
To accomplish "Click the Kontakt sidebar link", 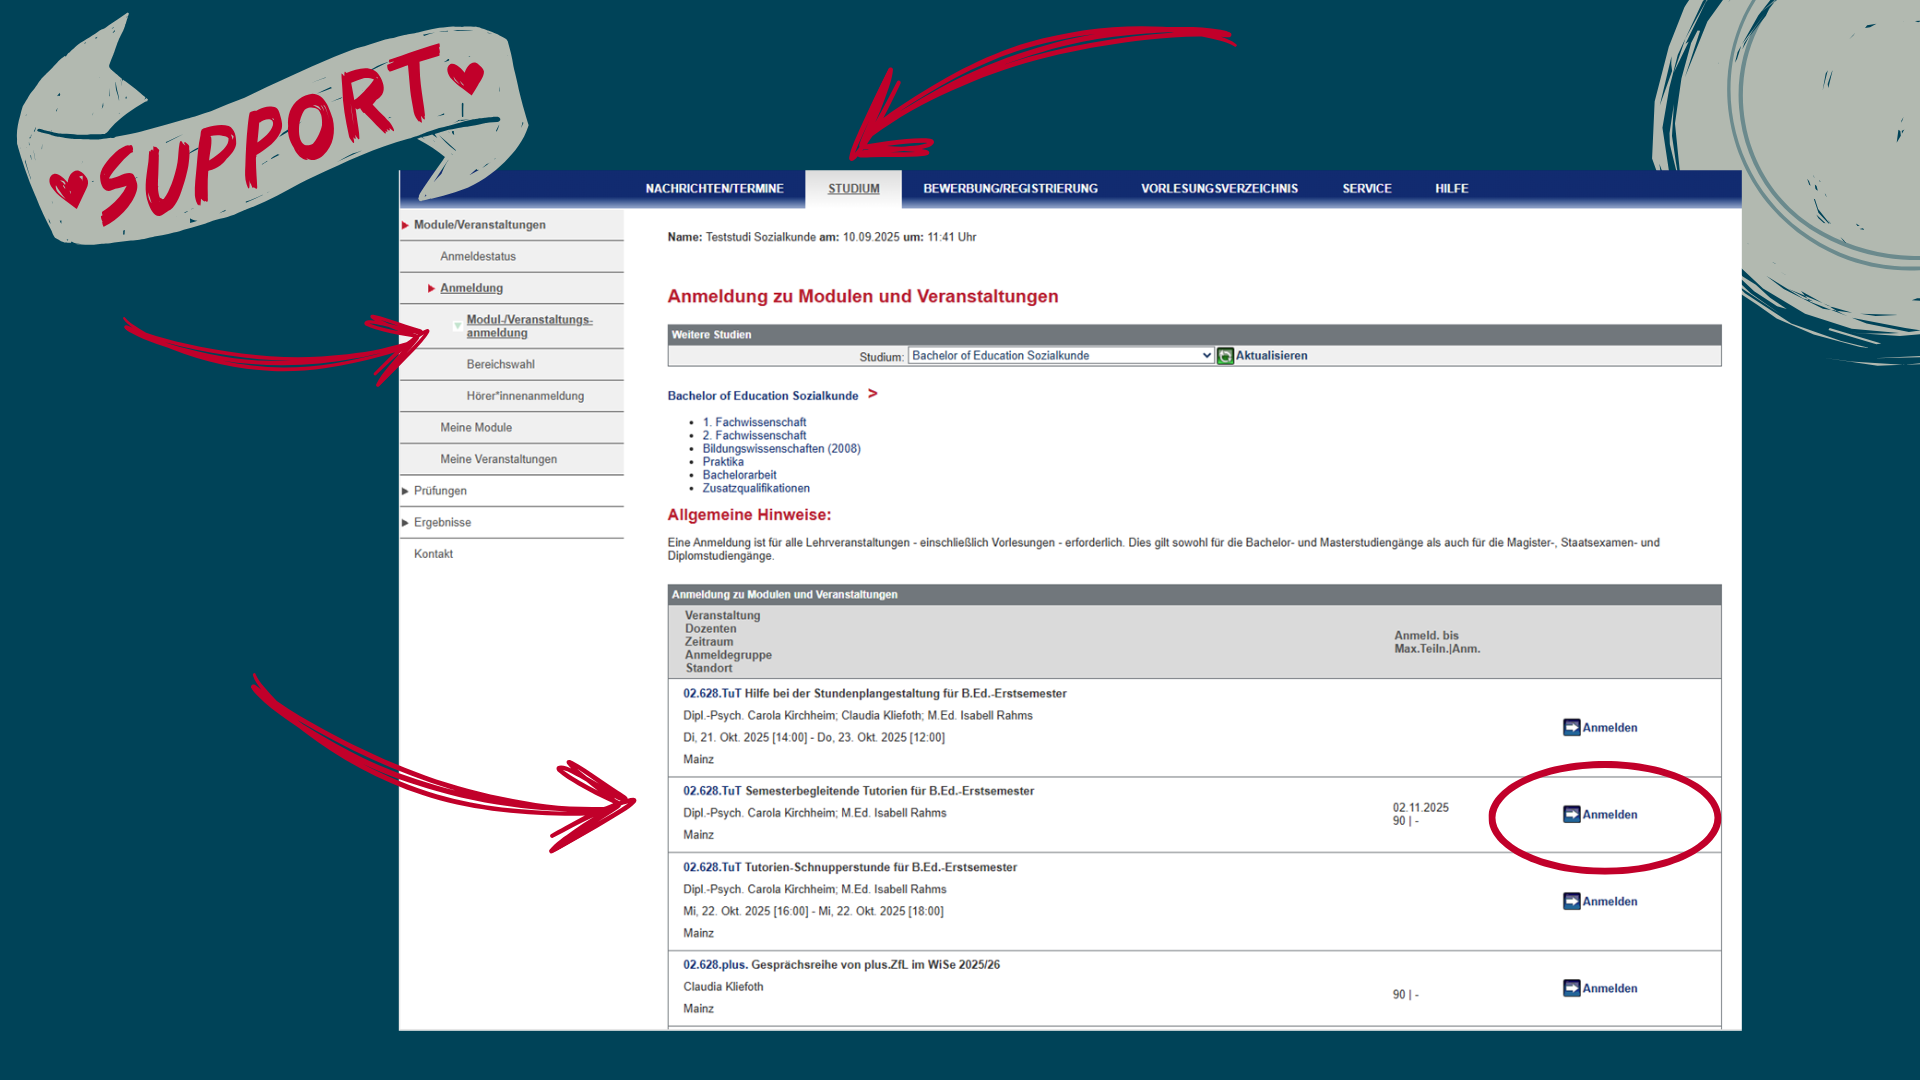I will (x=433, y=554).
